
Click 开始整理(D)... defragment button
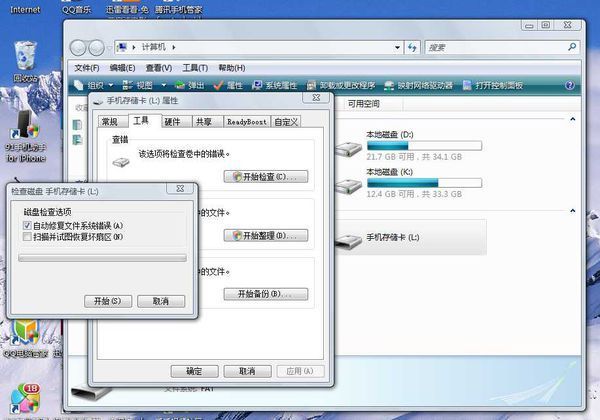265,235
